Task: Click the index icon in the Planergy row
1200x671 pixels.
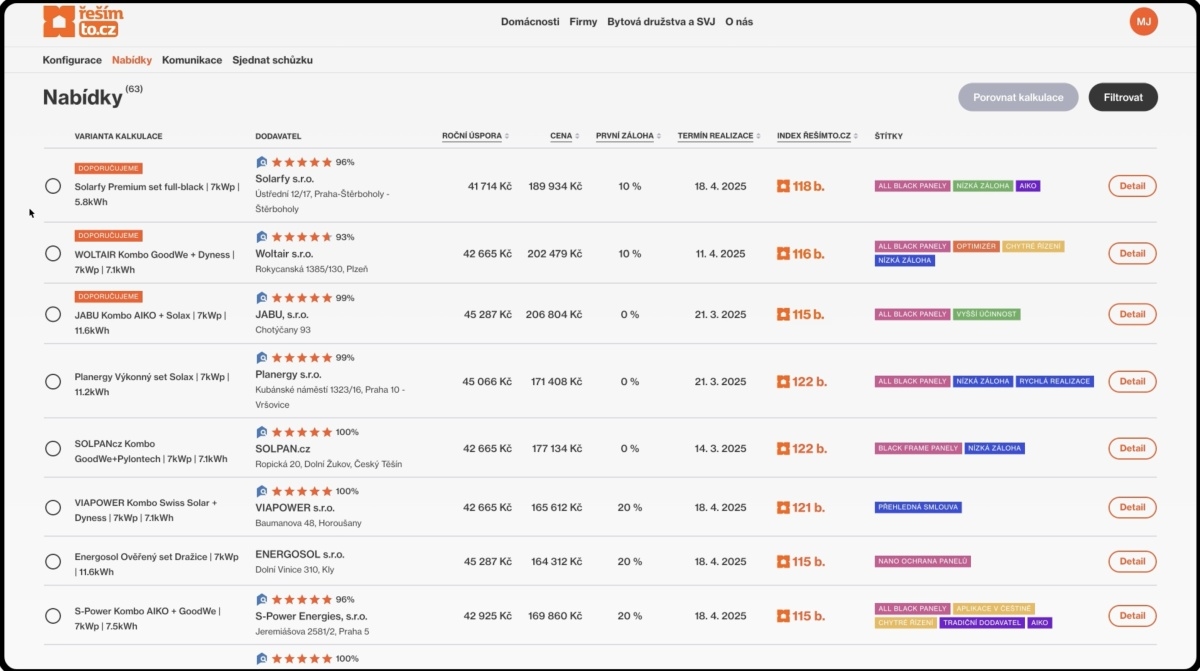Action: point(783,381)
